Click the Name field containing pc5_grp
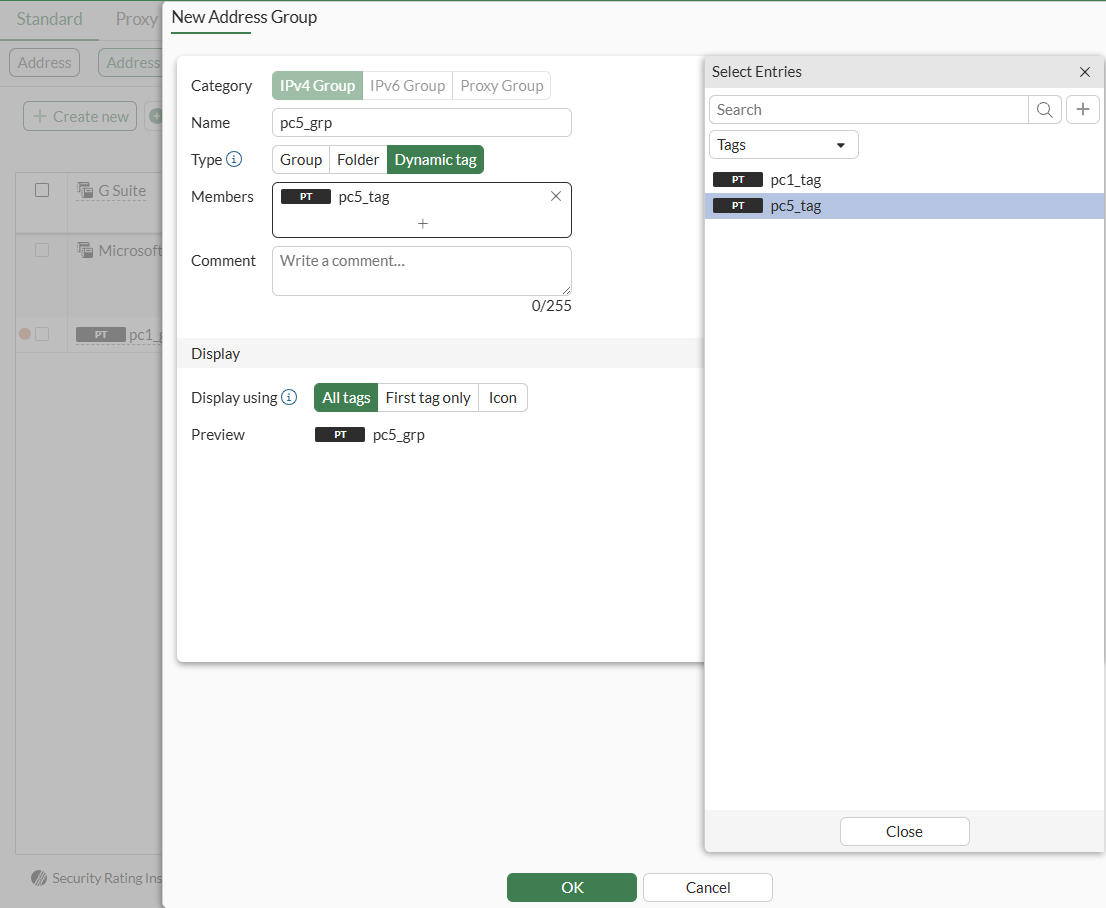This screenshot has height=908, width=1106. coord(421,123)
